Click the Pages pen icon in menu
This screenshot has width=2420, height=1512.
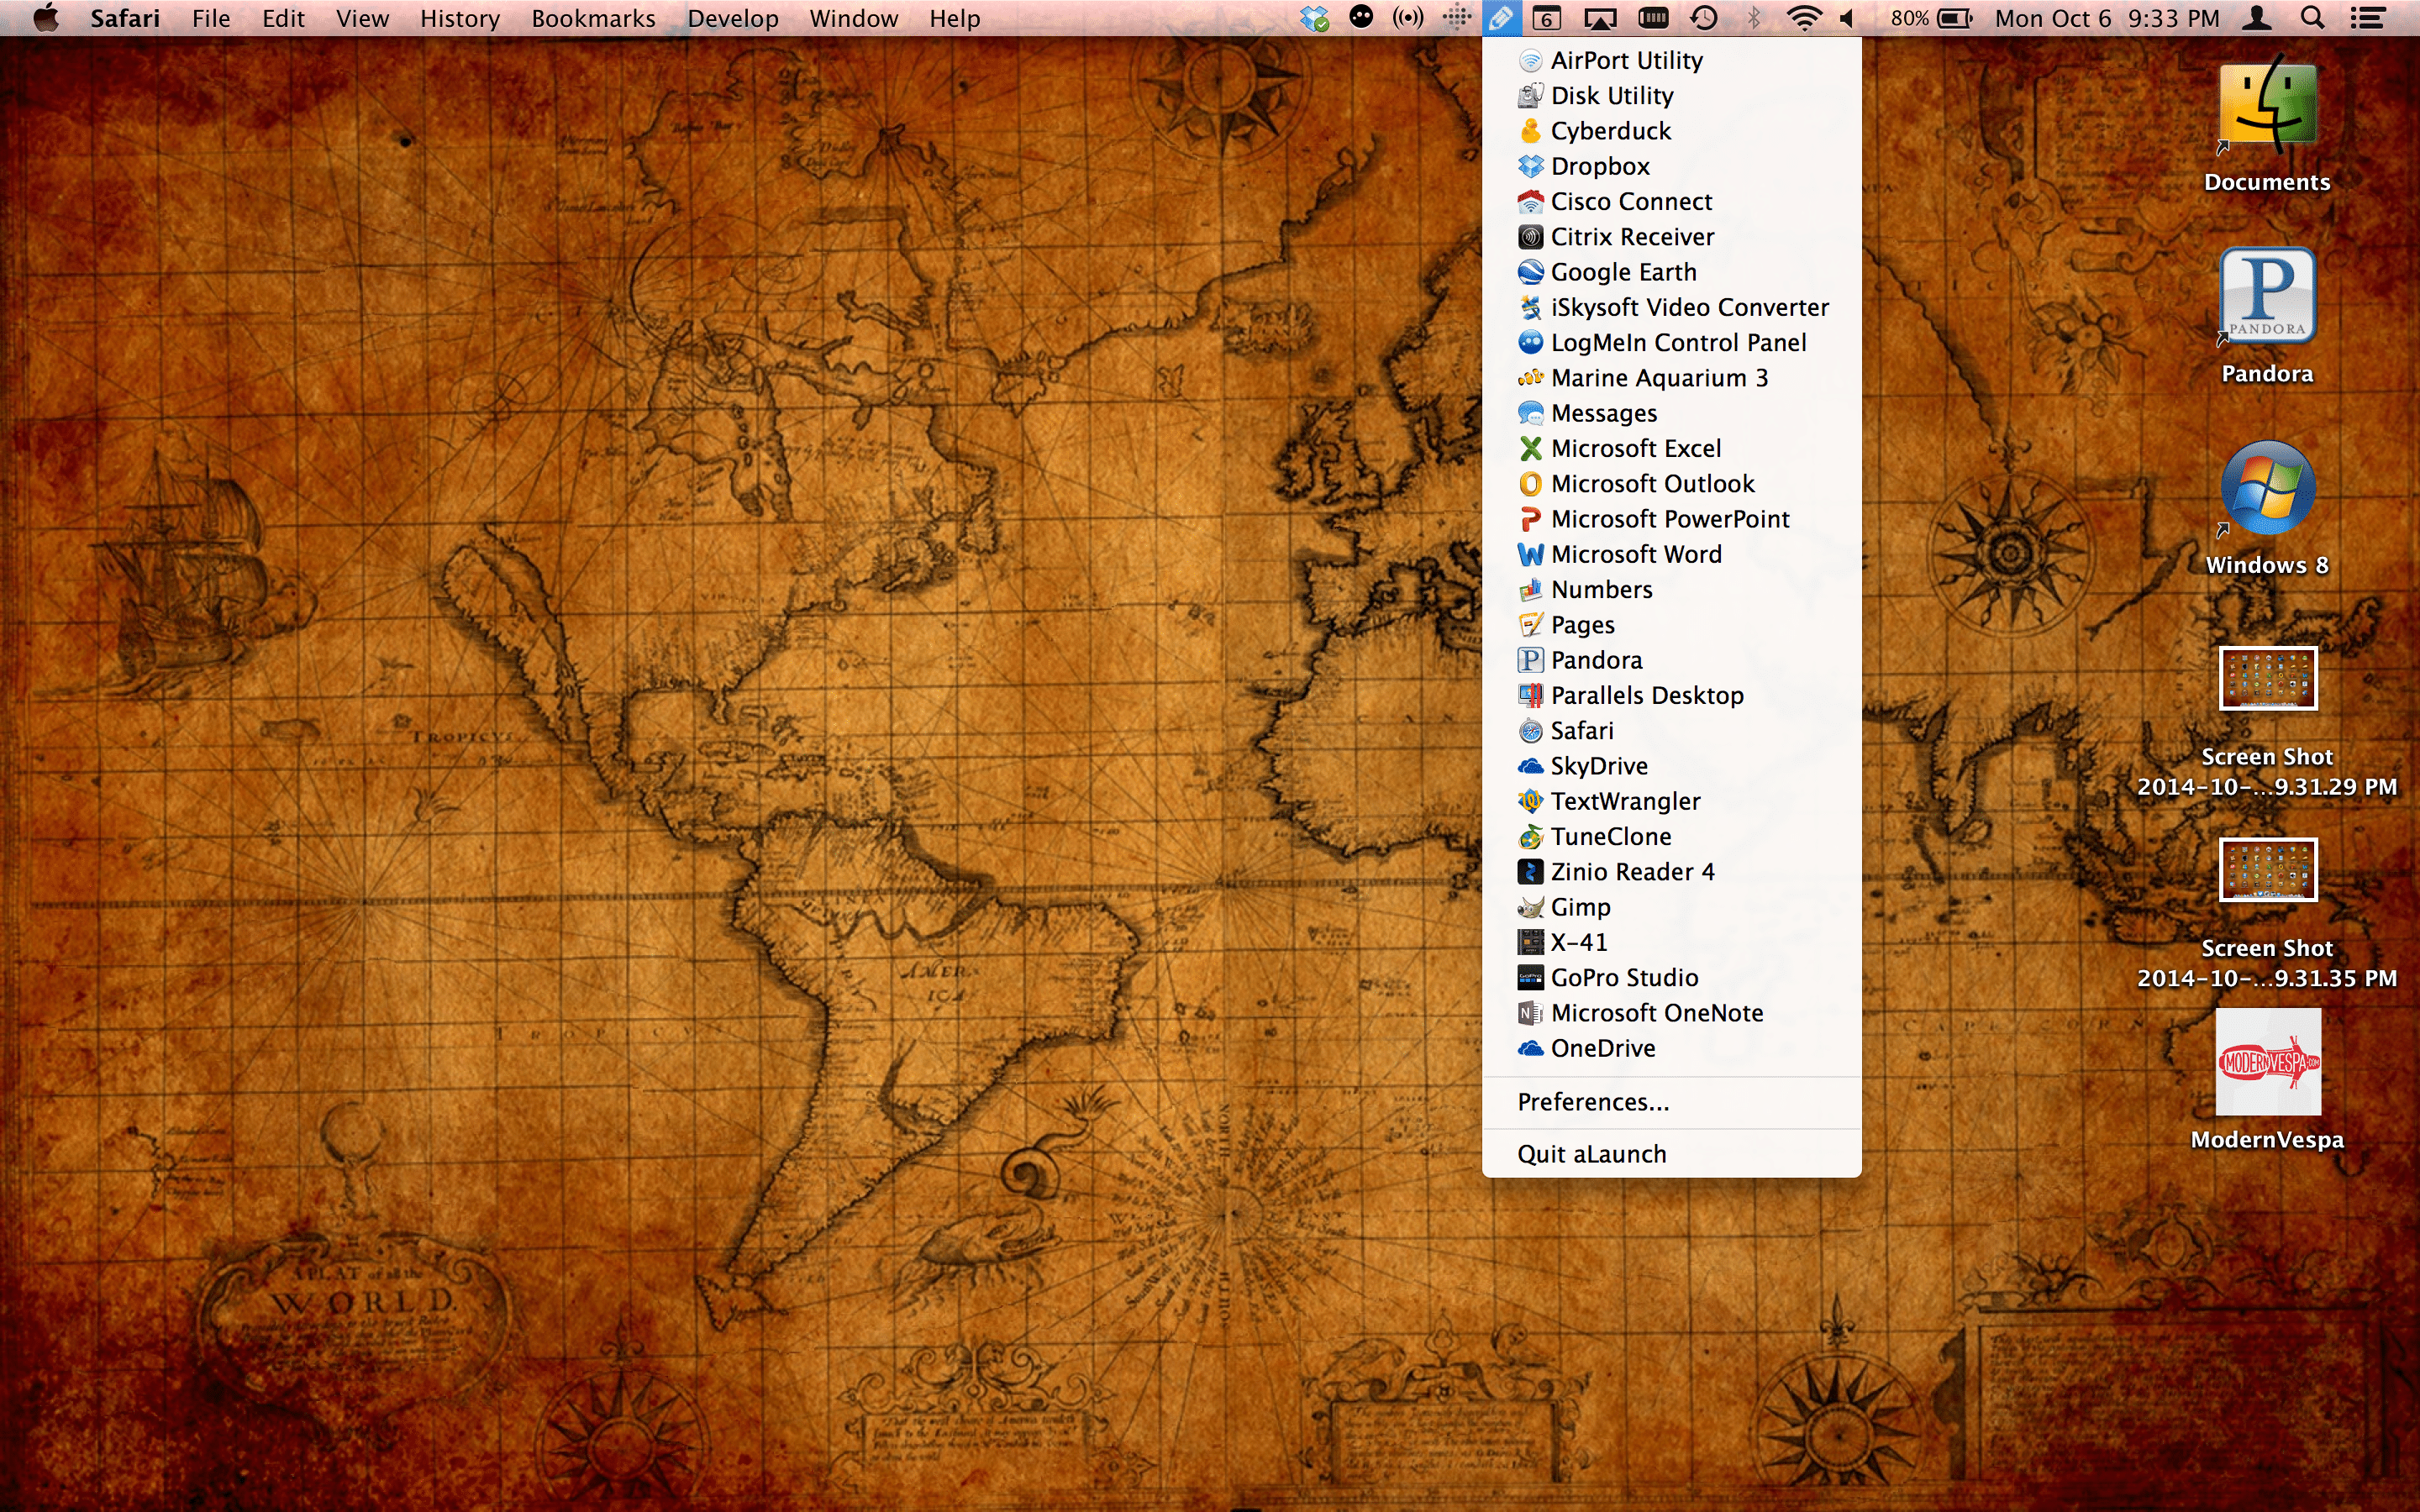1530,625
